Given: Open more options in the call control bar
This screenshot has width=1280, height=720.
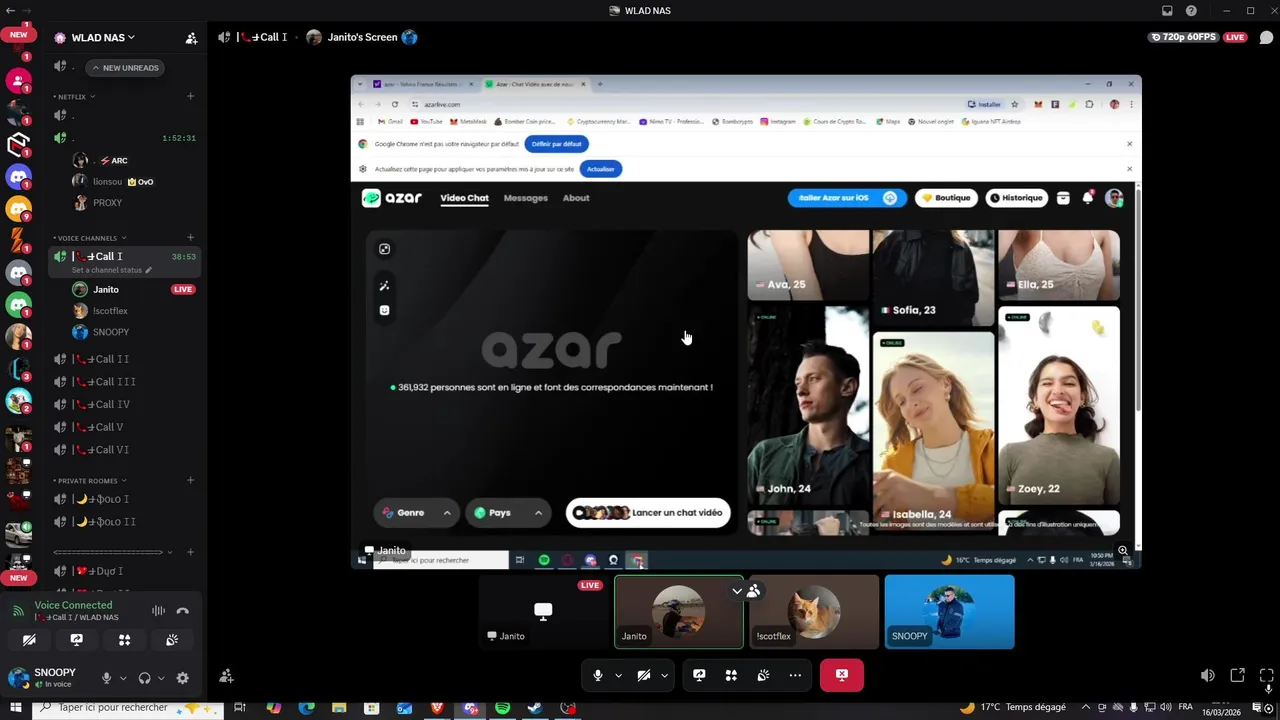Looking at the screenshot, I should tap(795, 676).
